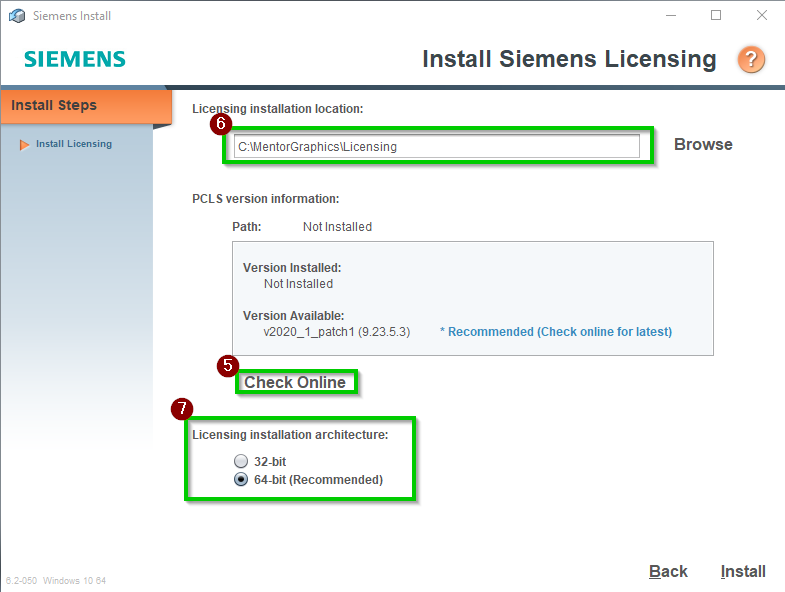Screen dimensions: 785x592
Task: Click the 6.2-050 Windows 10 64 version text
Action: pyautogui.click(x=56, y=580)
